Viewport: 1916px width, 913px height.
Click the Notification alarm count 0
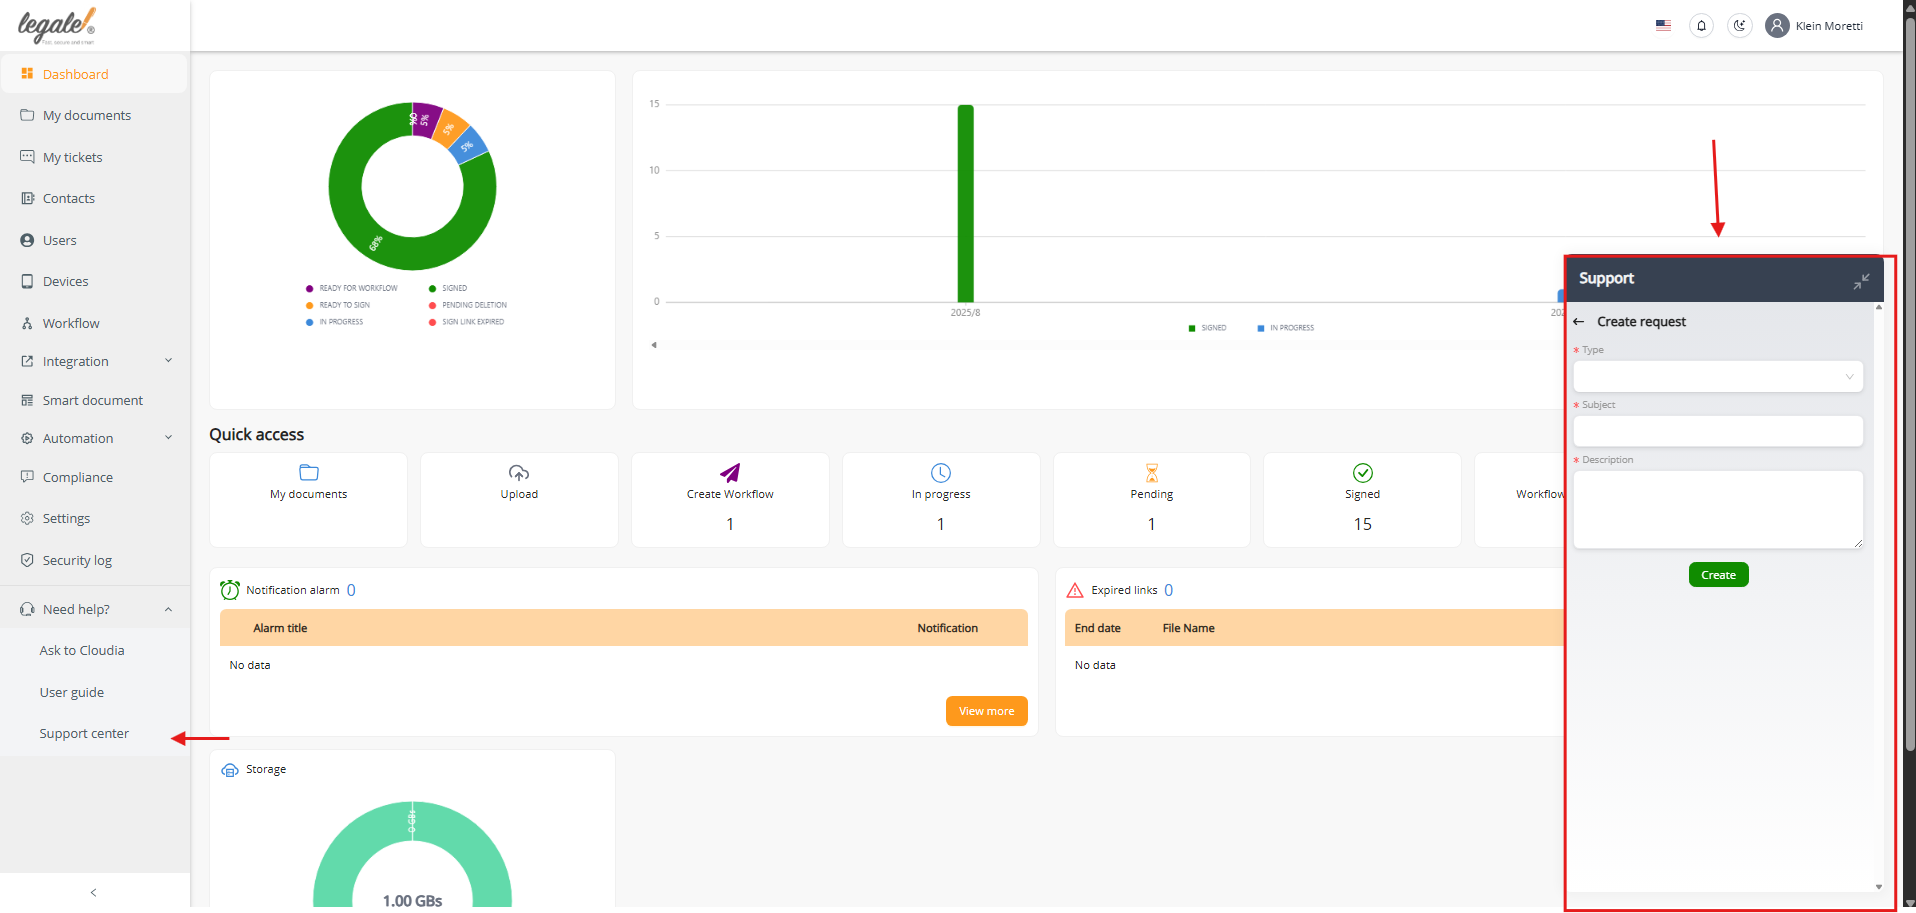point(351,590)
